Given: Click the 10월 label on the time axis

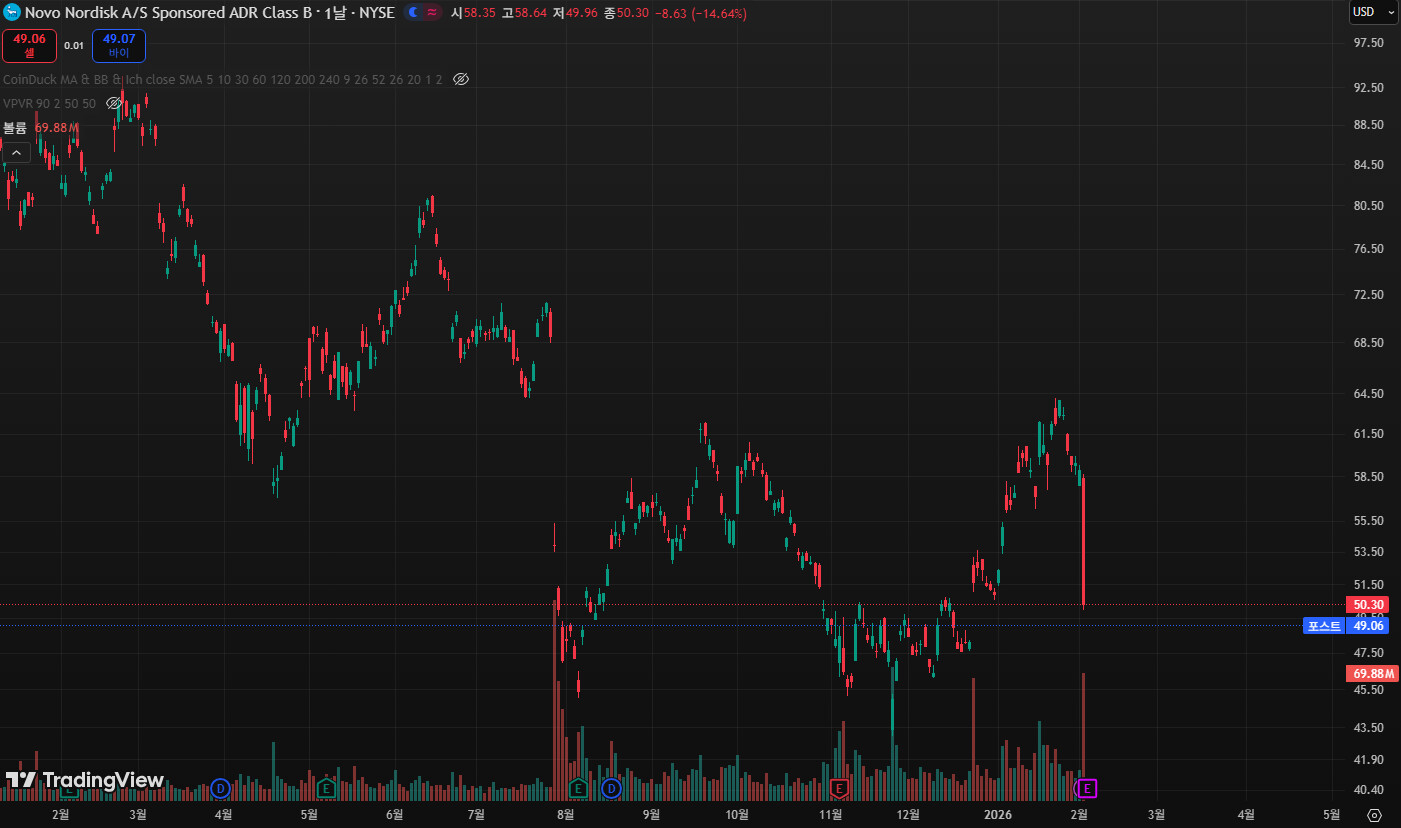Looking at the screenshot, I should [x=738, y=814].
